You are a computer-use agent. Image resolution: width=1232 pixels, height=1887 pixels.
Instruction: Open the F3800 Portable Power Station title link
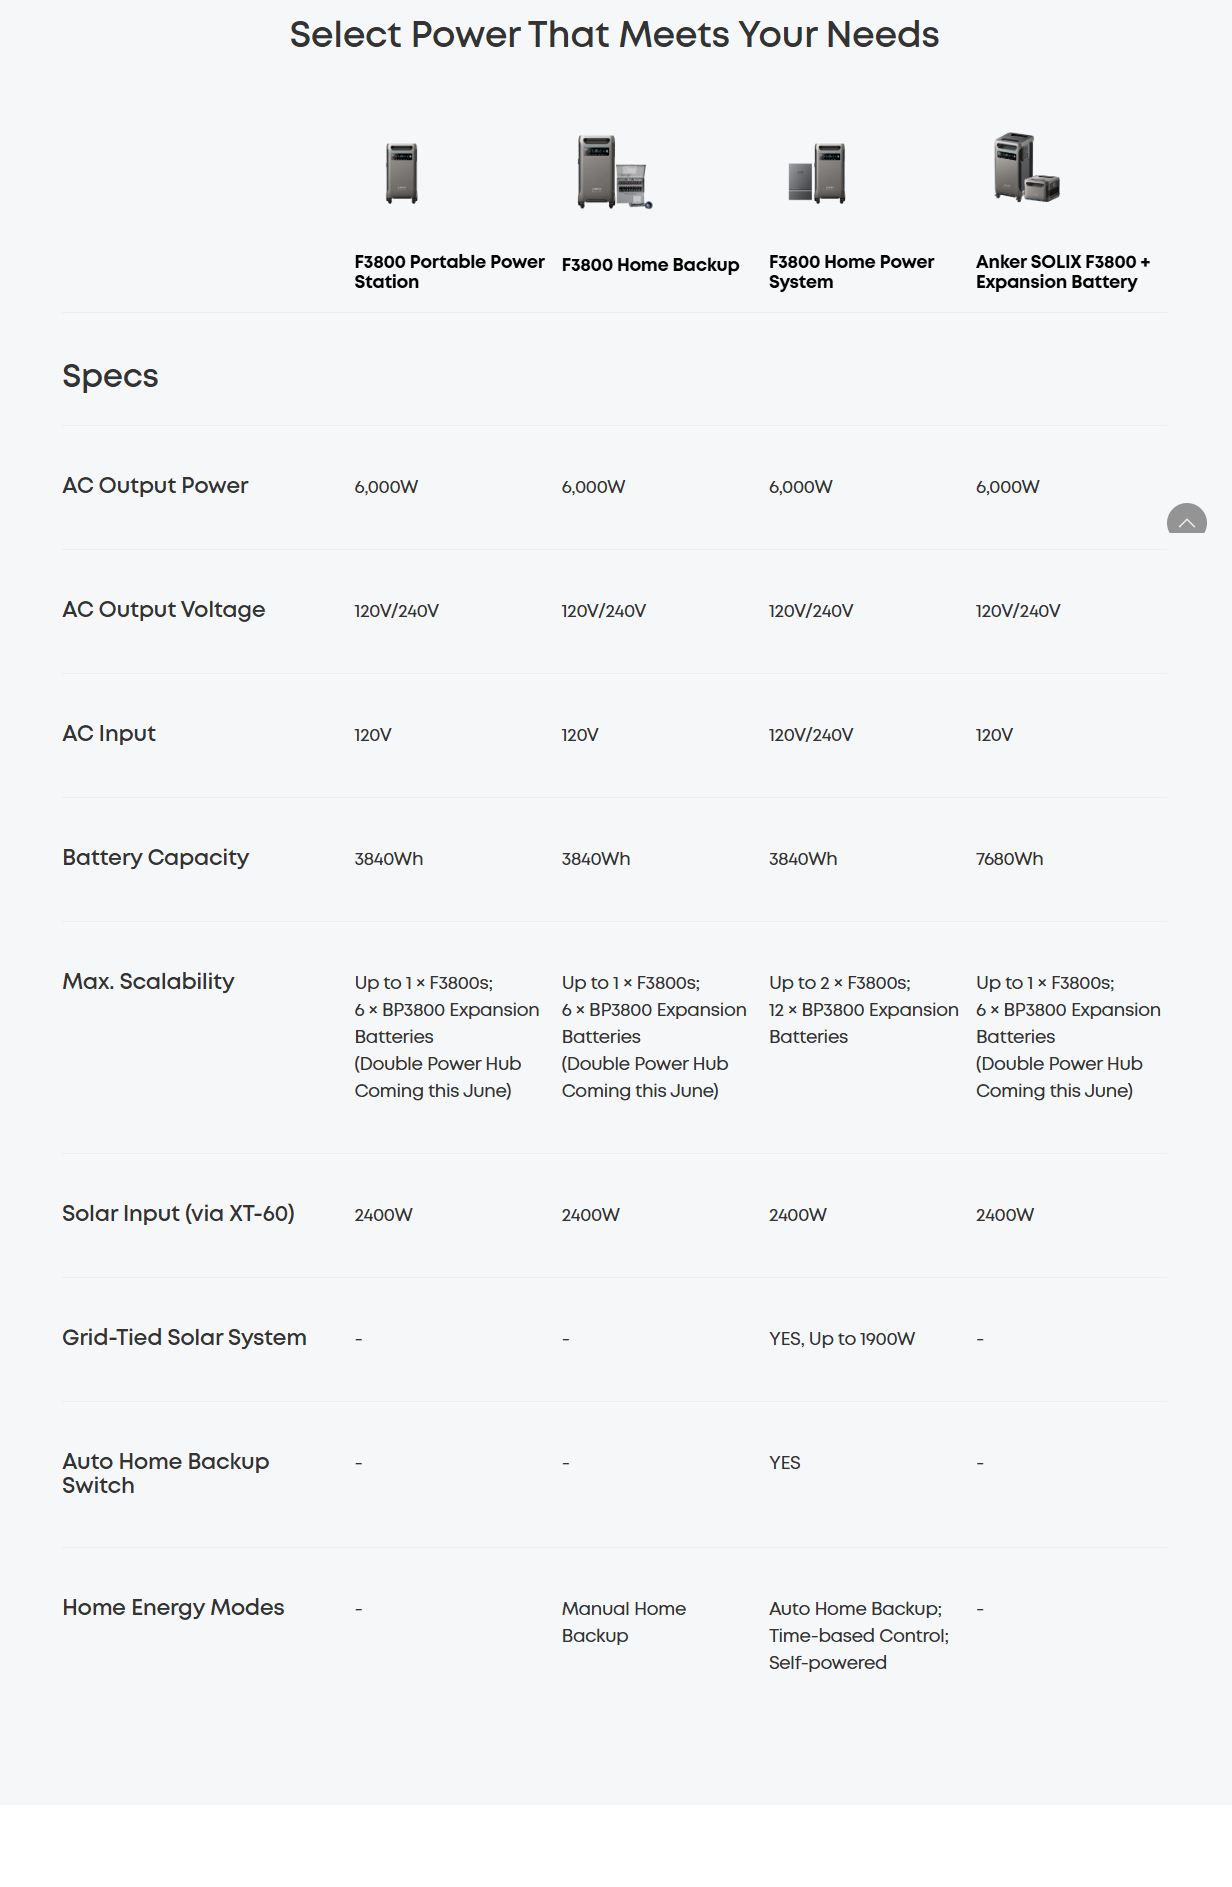(449, 272)
